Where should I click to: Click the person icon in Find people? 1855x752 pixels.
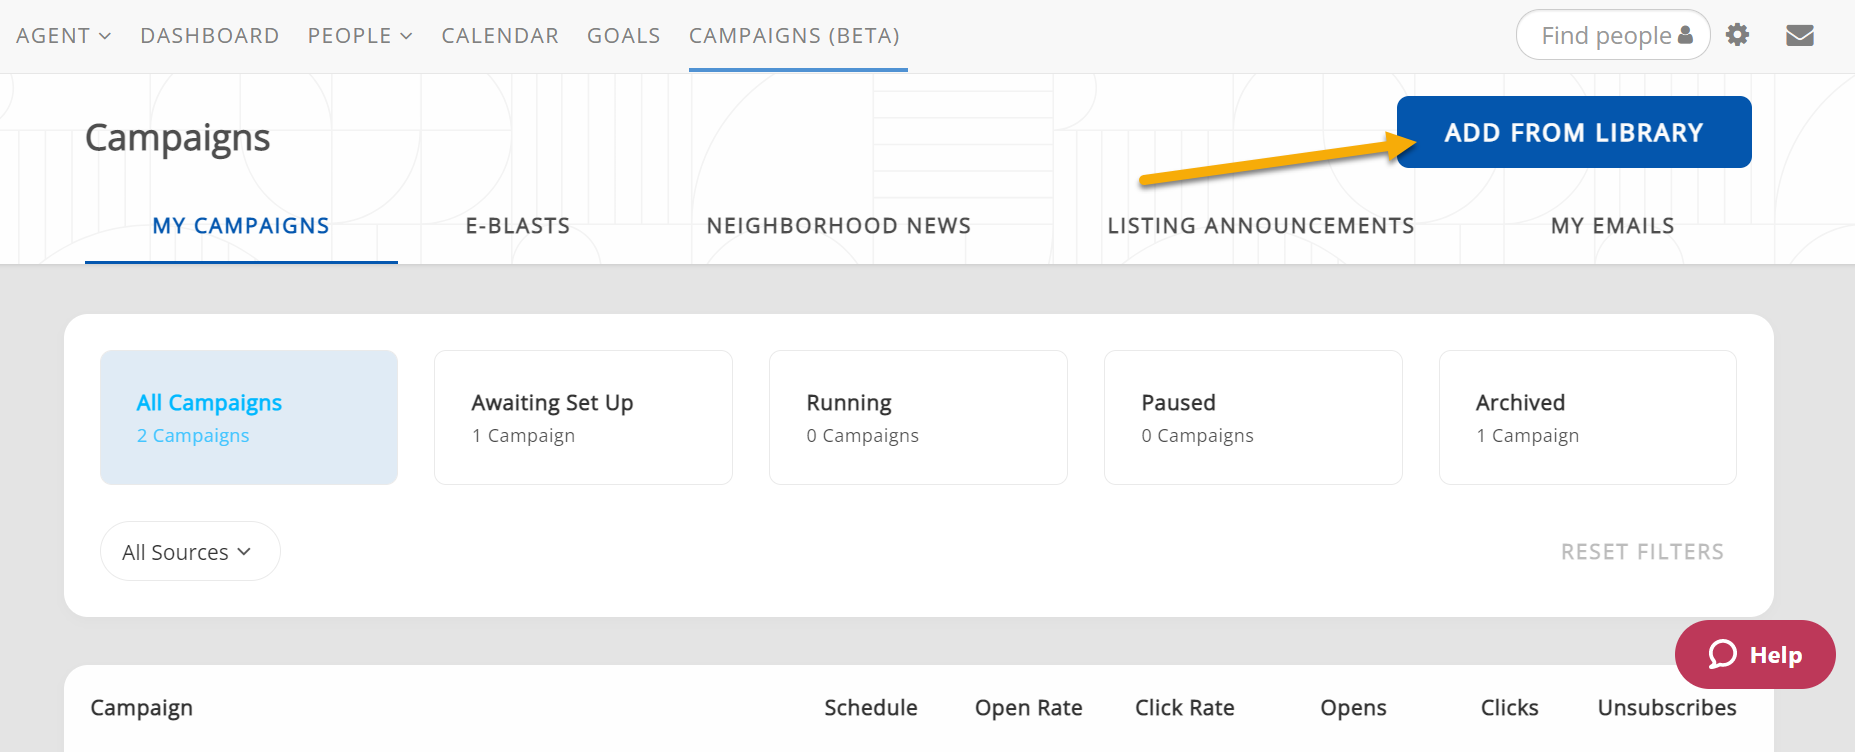tap(1685, 35)
